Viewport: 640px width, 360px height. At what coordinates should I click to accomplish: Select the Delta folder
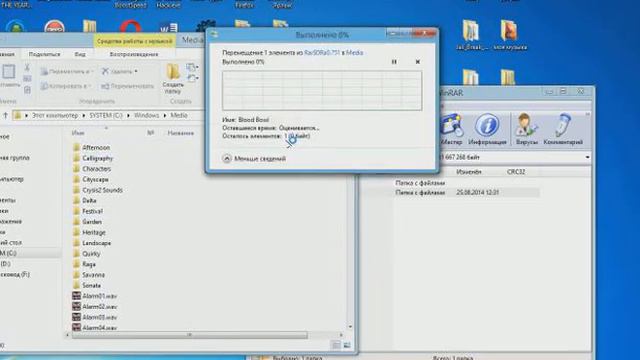coord(84,200)
